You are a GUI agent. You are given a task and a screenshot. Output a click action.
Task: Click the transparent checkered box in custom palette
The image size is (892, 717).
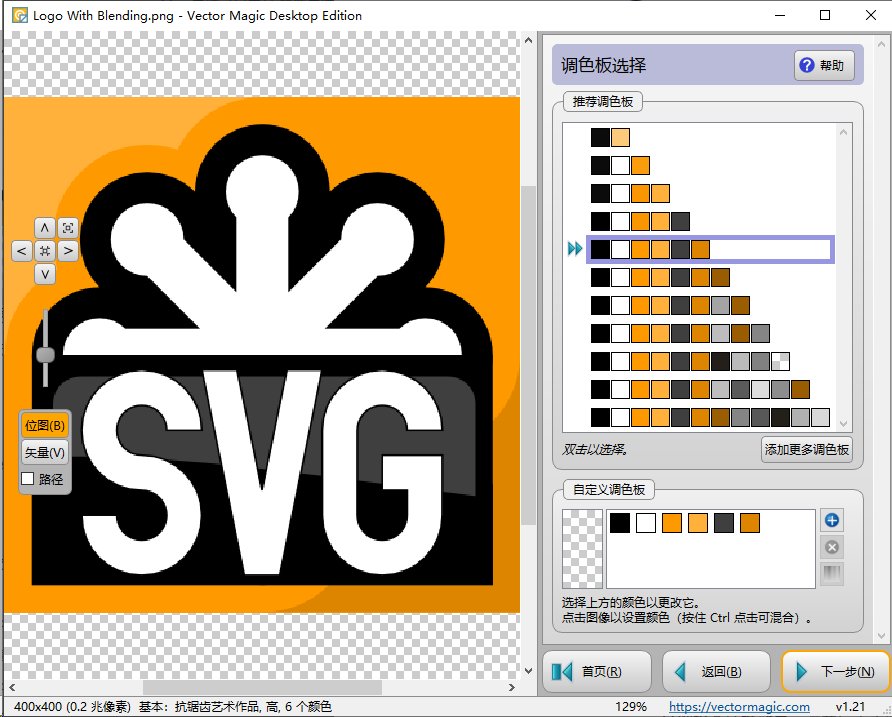[x=582, y=549]
